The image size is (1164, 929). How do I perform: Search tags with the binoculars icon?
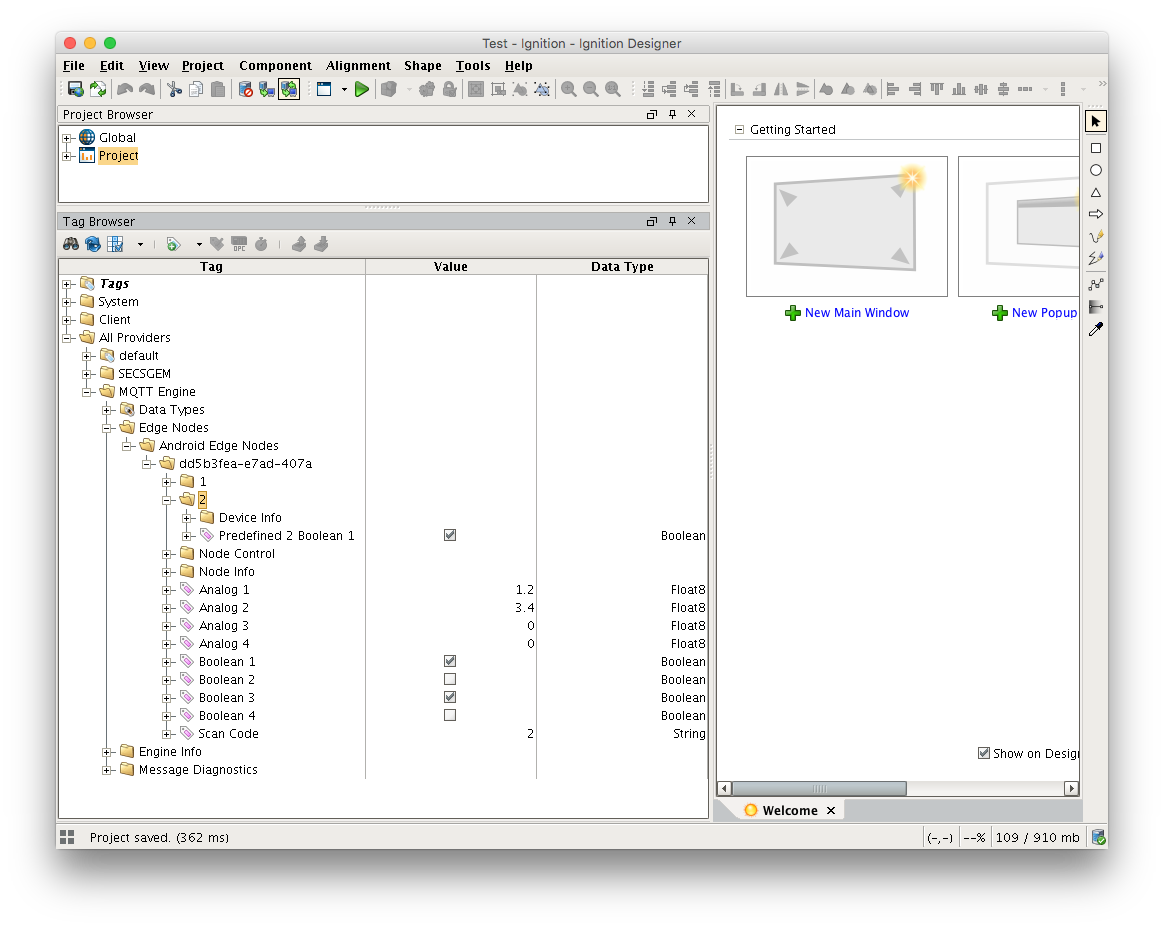pyautogui.click(x=71, y=244)
